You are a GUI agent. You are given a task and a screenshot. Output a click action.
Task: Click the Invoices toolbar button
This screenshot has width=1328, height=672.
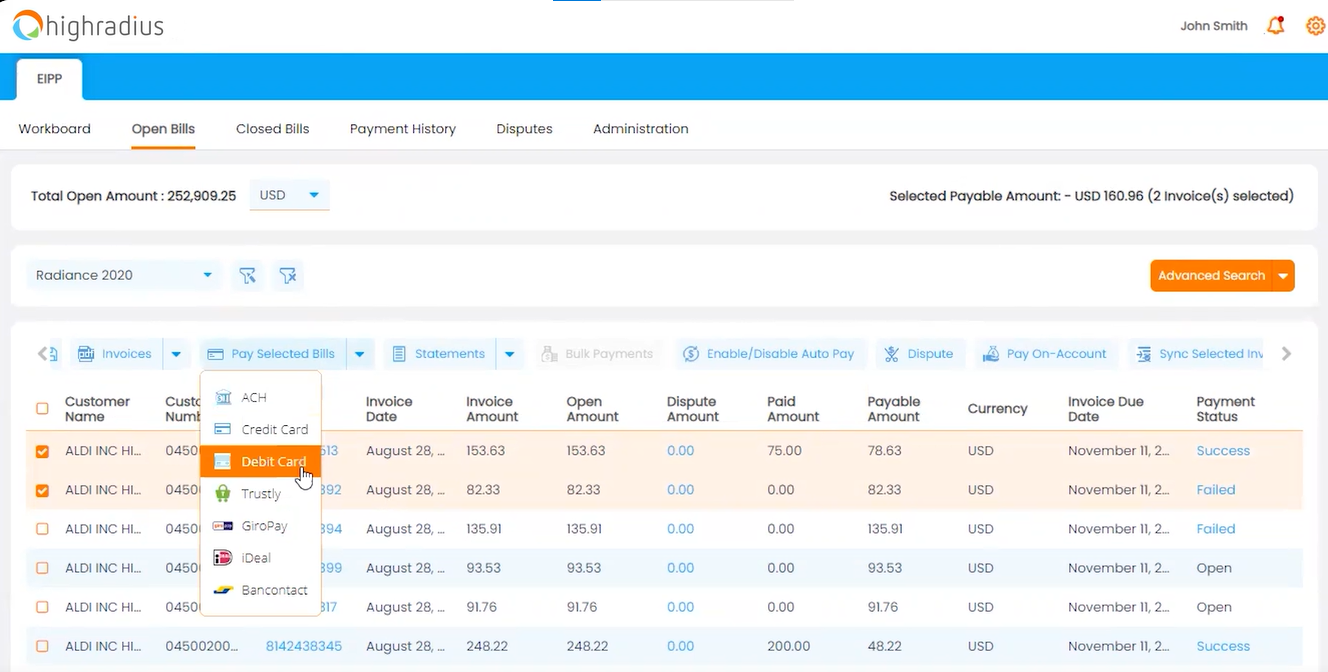click(x=114, y=354)
